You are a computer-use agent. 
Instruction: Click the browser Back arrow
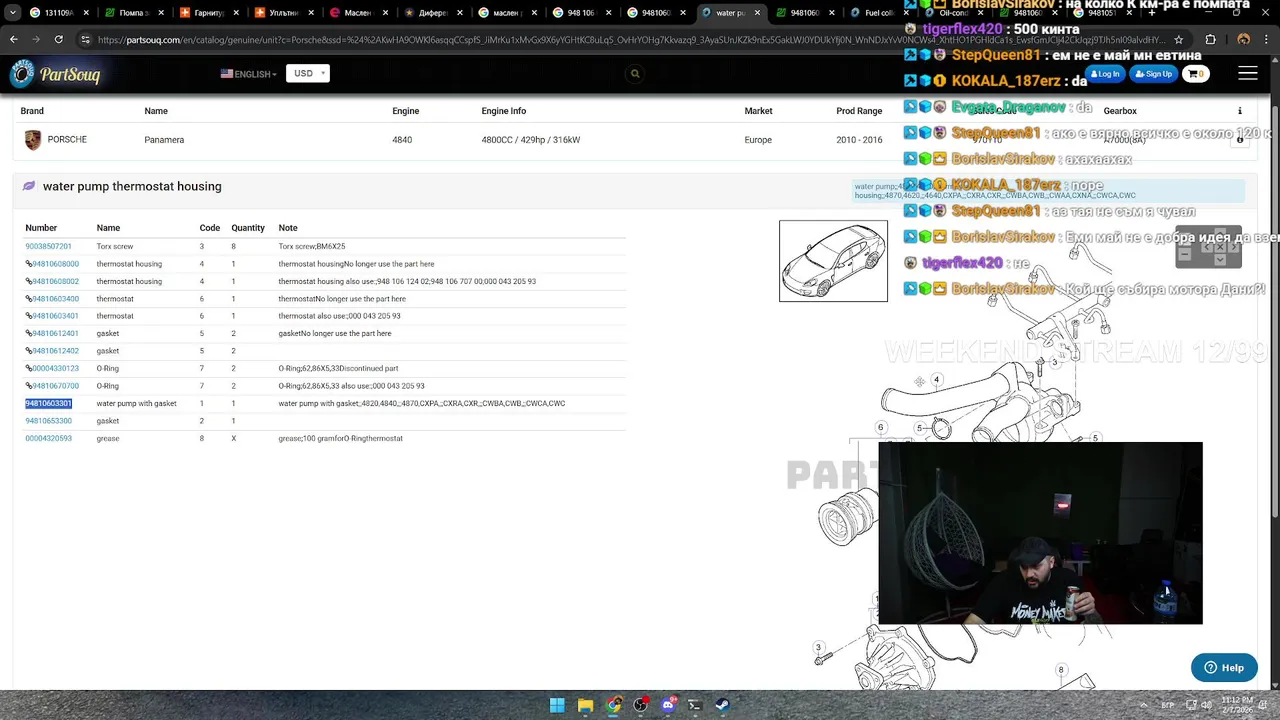point(13,39)
